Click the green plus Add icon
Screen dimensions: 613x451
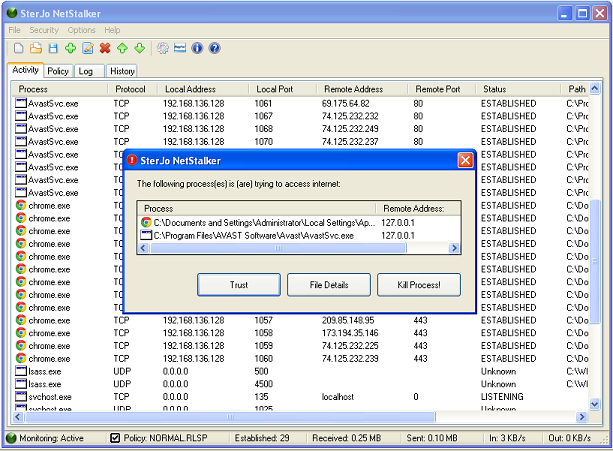(70, 48)
